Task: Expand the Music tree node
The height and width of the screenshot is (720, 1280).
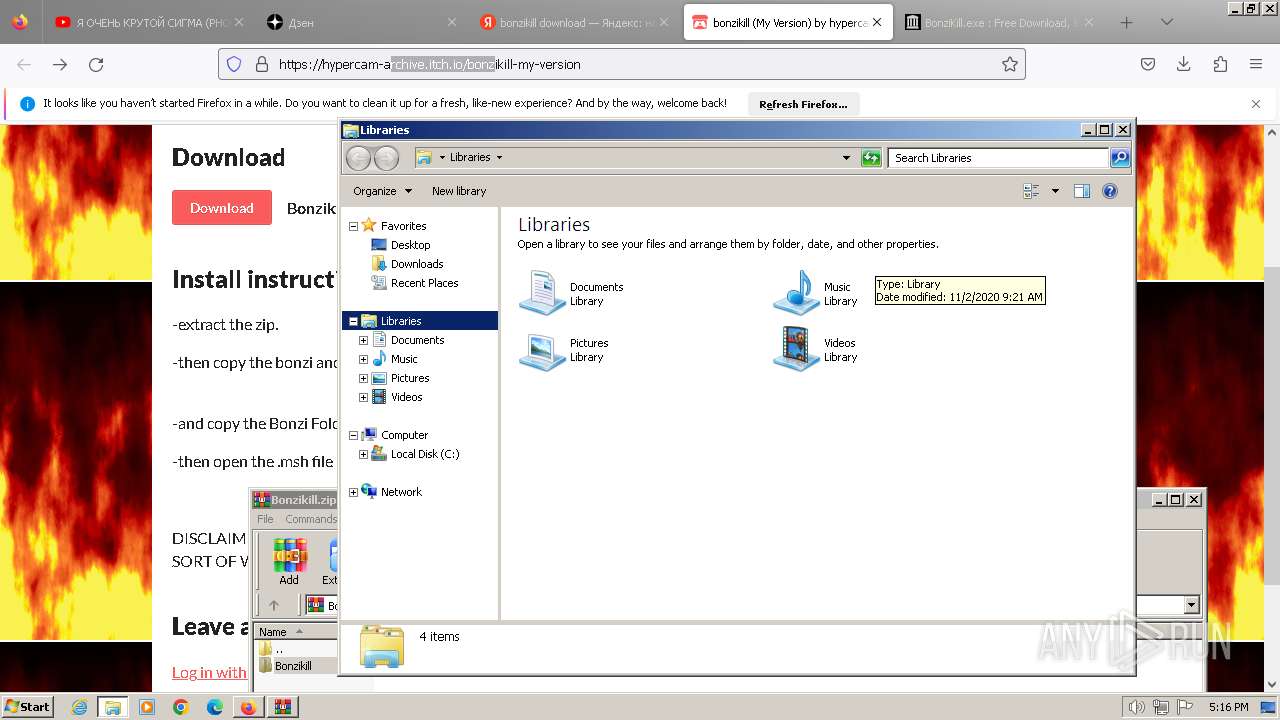Action: tap(364, 359)
